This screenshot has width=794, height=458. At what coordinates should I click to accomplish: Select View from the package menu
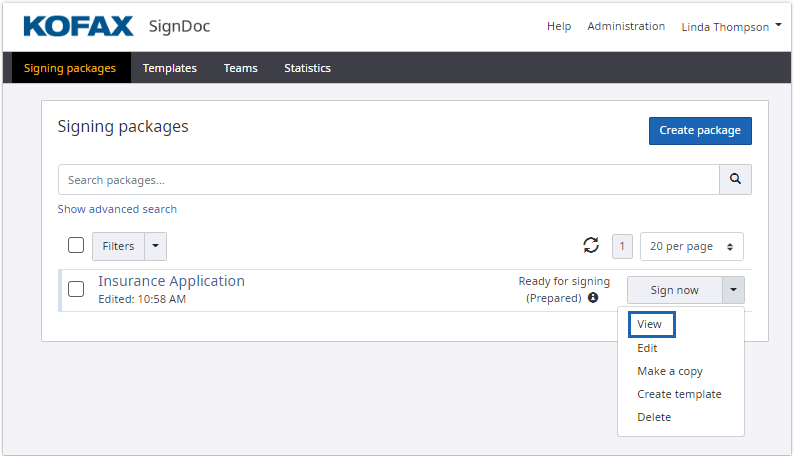pyautogui.click(x=650, y=324)
